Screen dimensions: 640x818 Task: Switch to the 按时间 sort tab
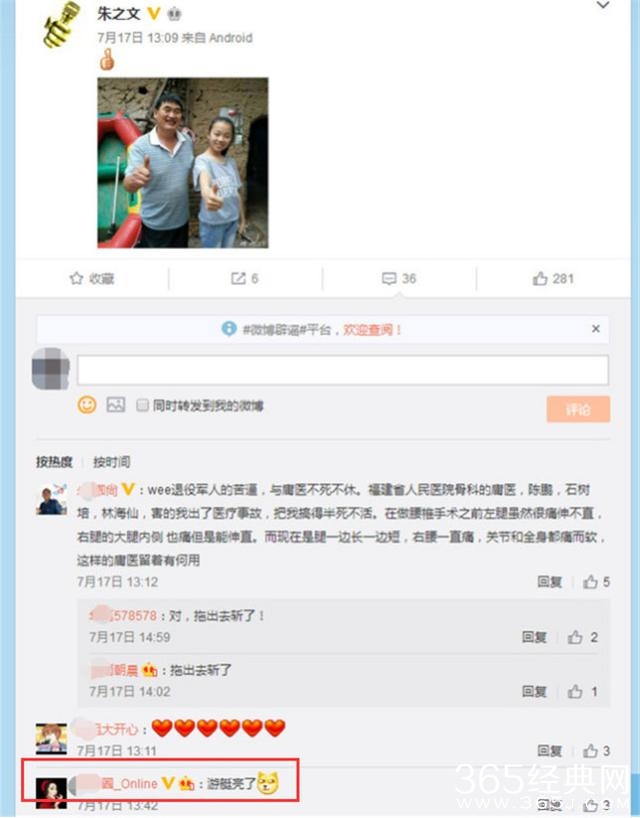pyautogui.click(x=111, y=462)
